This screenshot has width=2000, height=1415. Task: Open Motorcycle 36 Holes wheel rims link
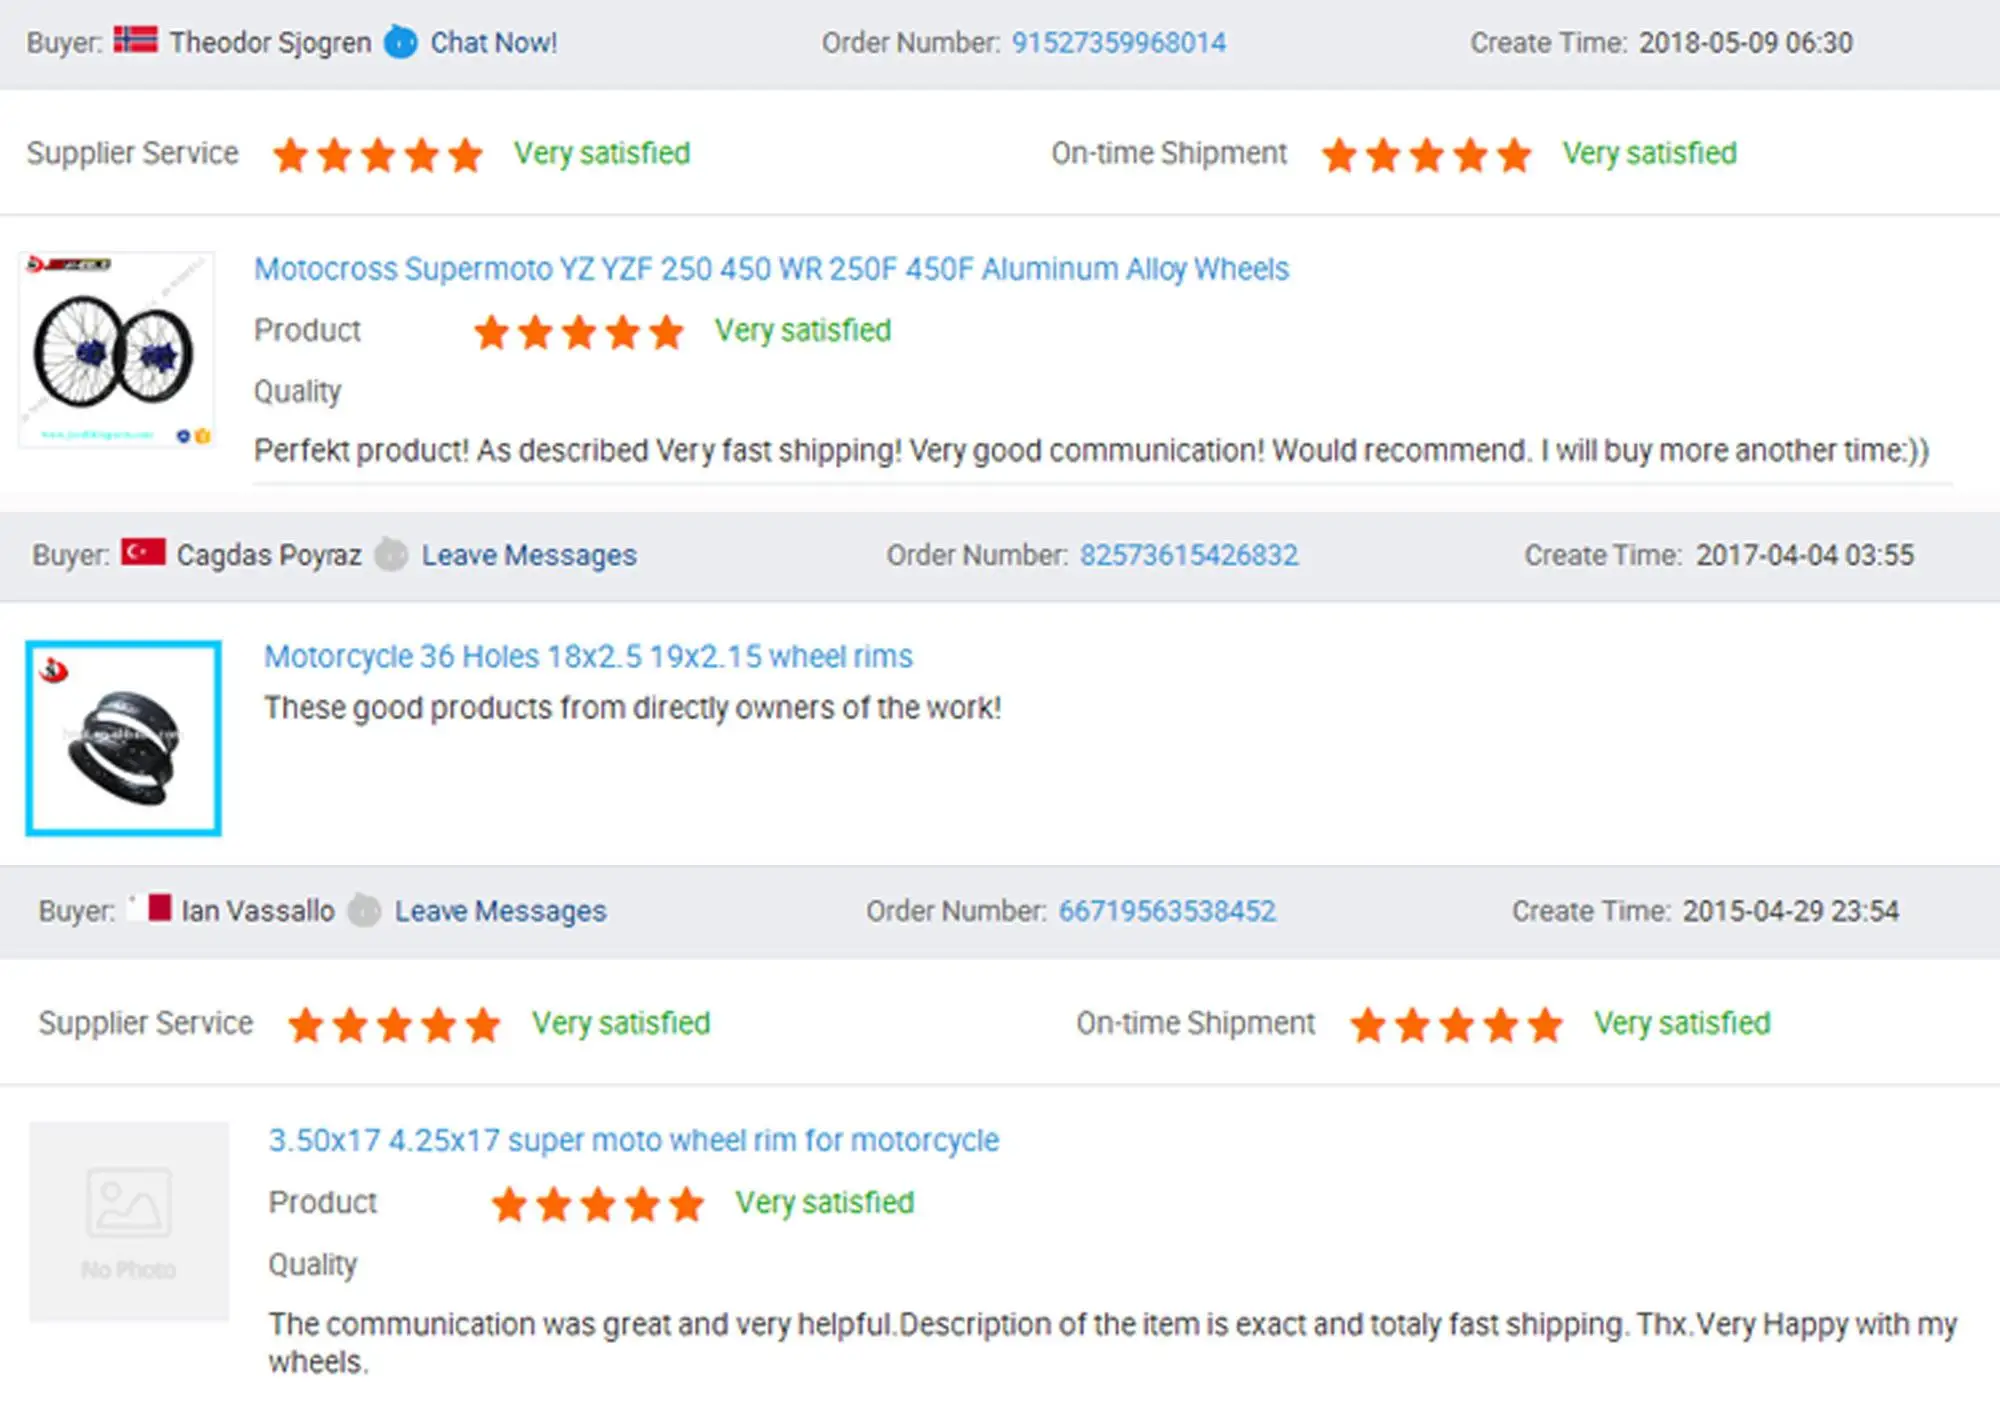pos(588,656)
